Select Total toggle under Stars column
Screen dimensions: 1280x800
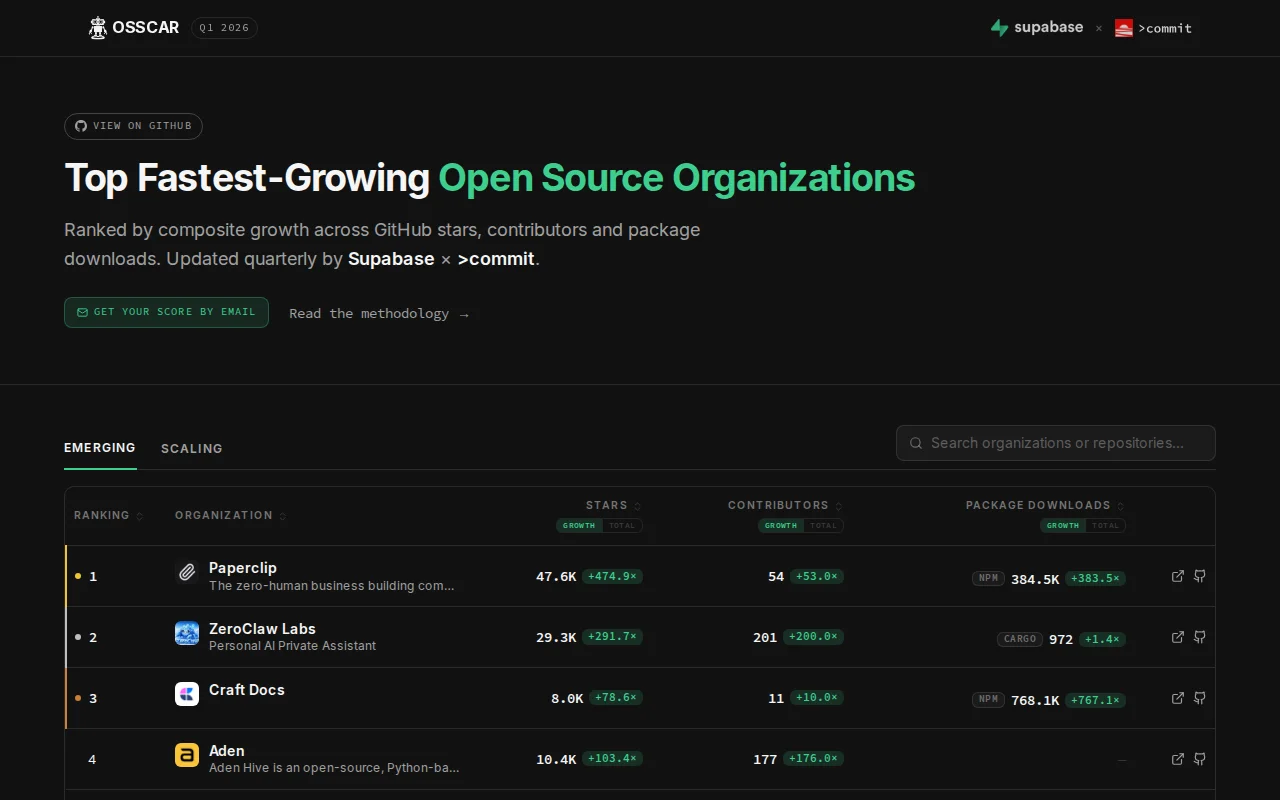622,525
